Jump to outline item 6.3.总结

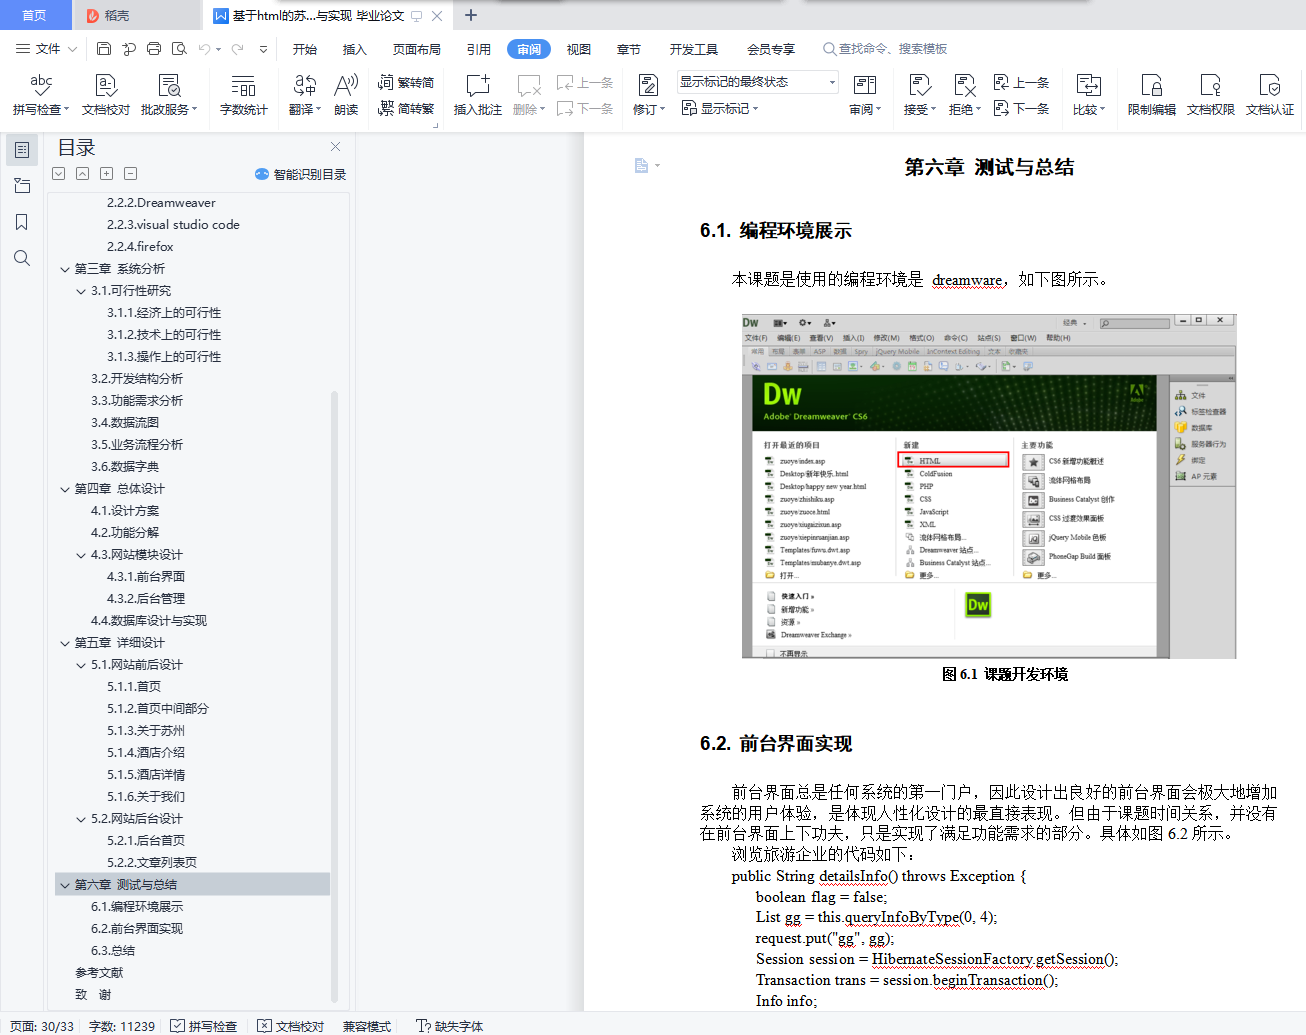(113, 951)
